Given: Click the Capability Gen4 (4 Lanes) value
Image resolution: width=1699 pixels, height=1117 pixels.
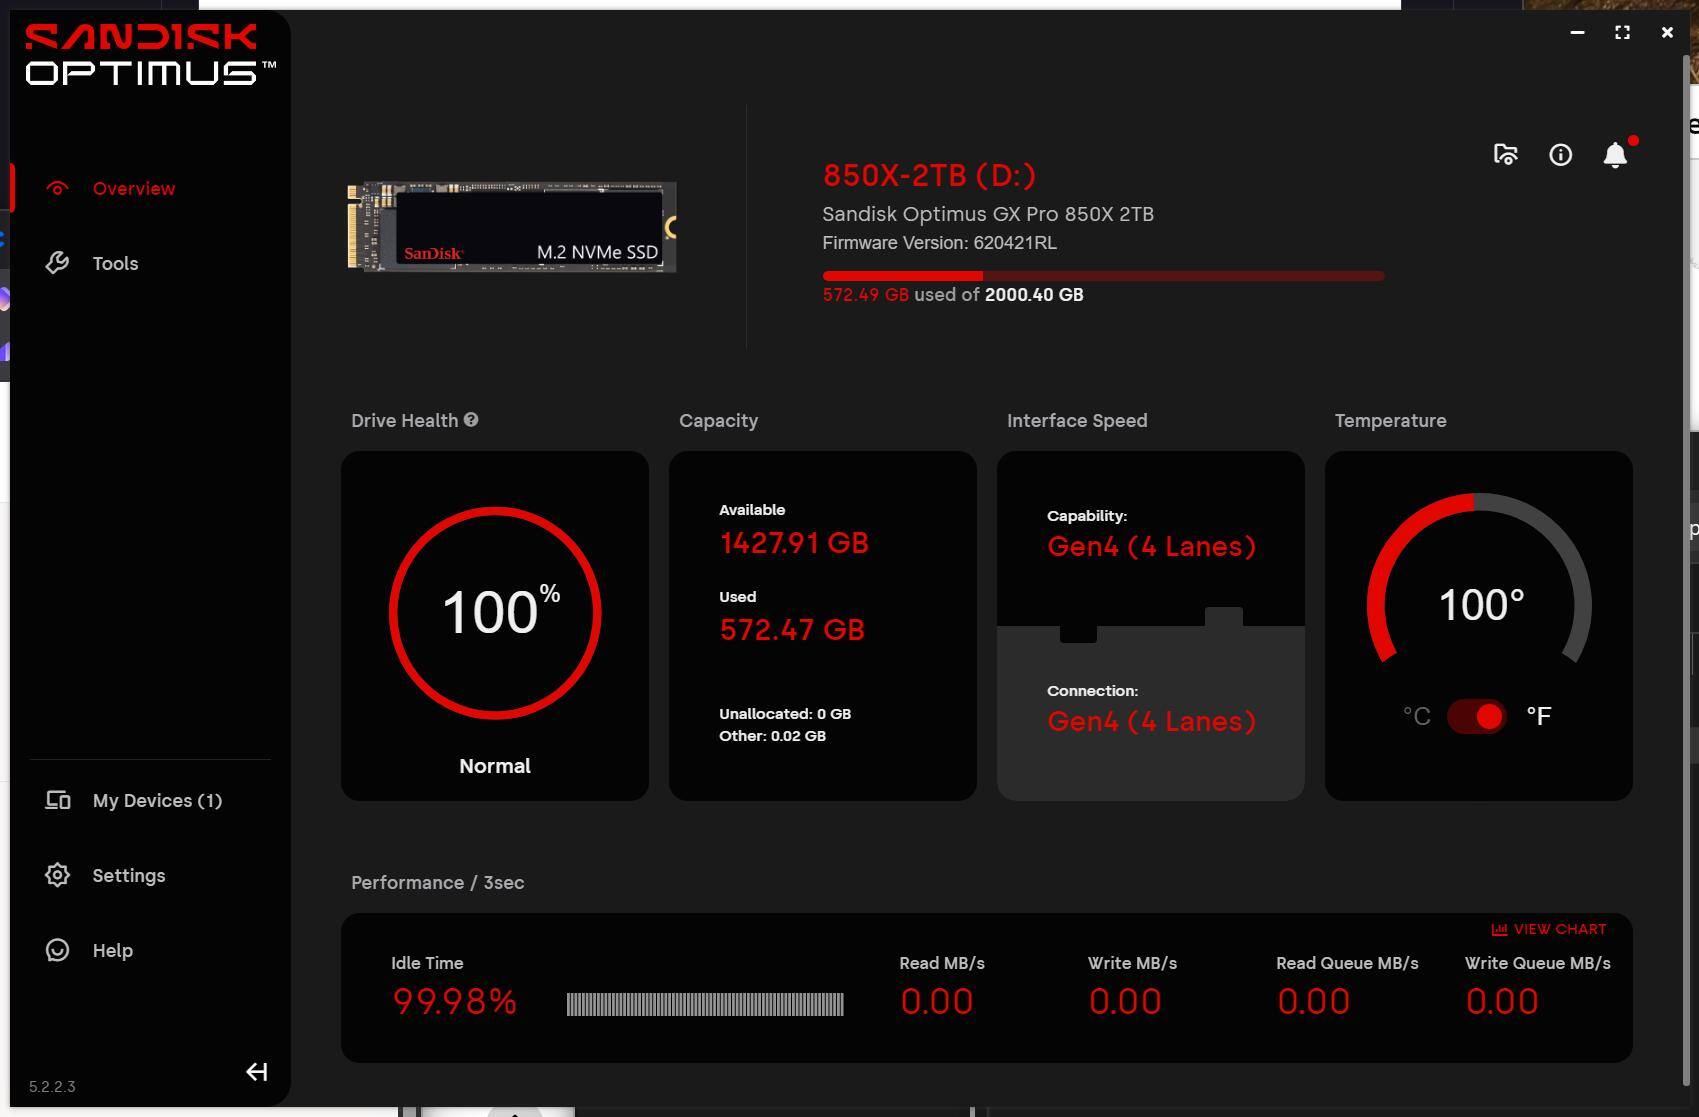Looking at the screenshot, I should 1151,547.
